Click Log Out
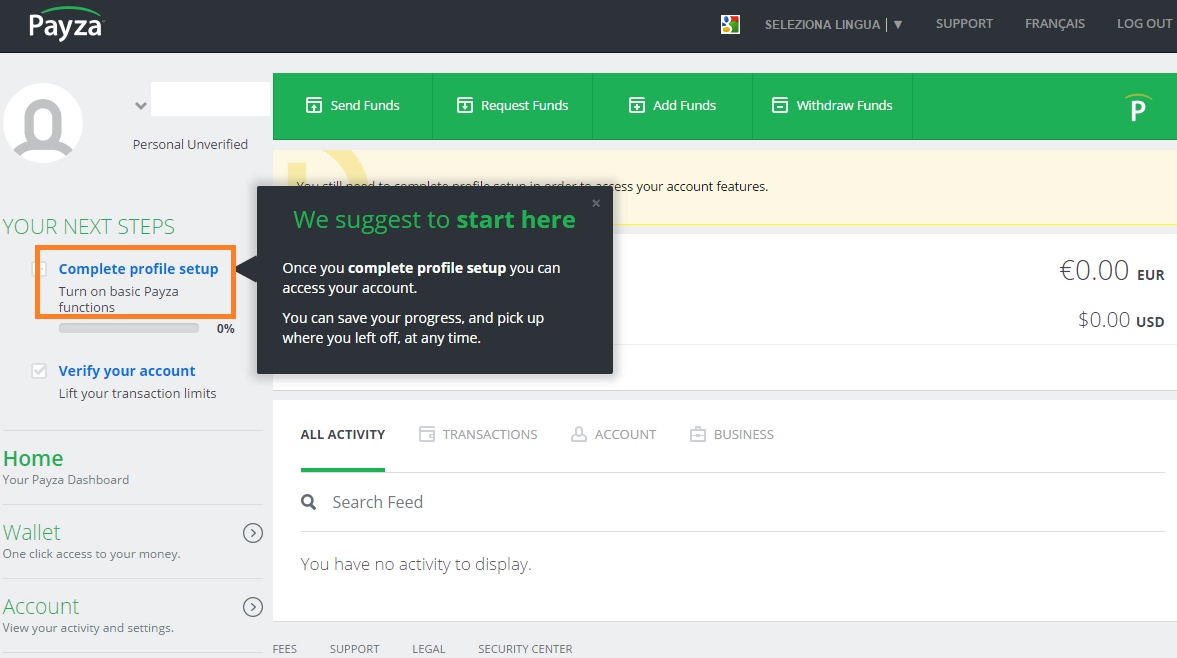 click(x=1144, y=24)
